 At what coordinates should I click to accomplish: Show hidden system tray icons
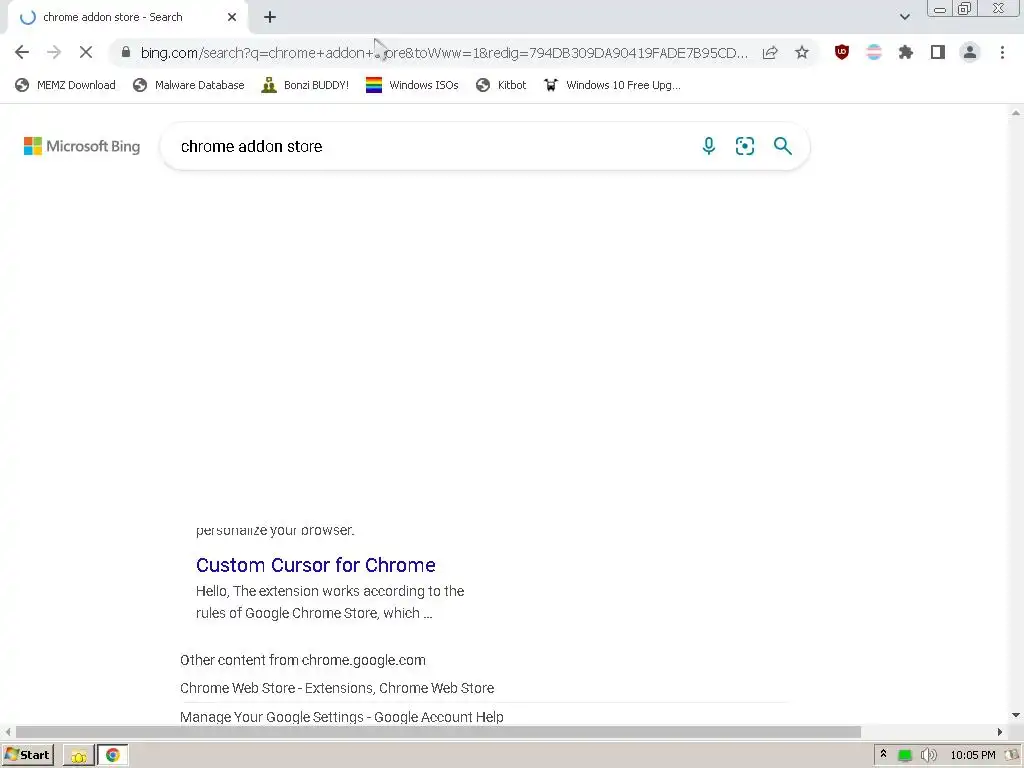click(883, 754)
